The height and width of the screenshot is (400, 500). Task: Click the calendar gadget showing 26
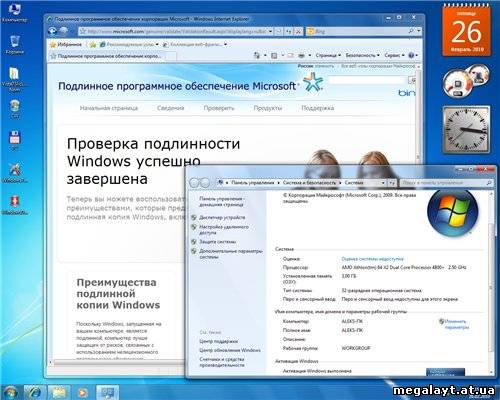click(466, 31)
